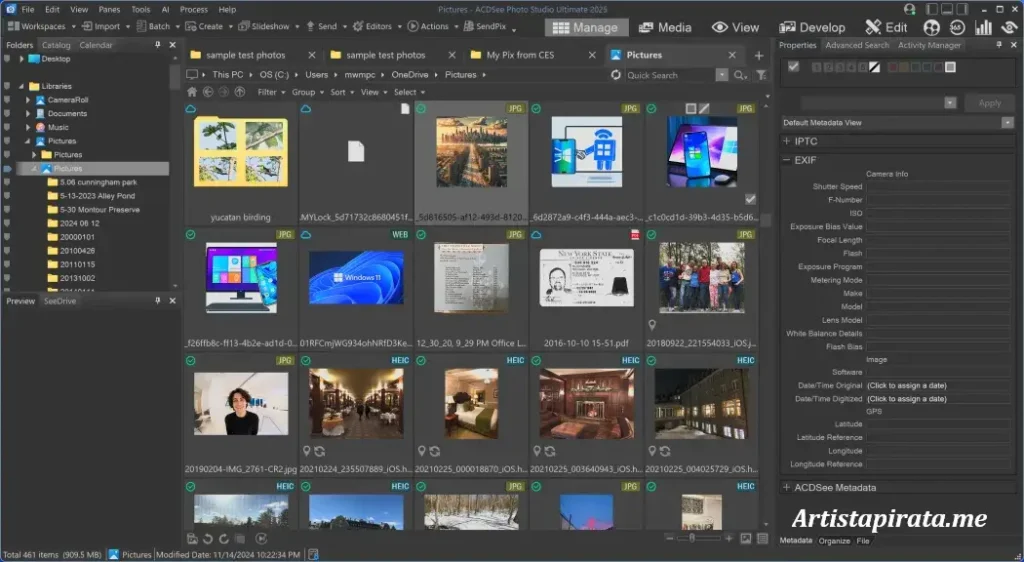The image size is (1024, 562).
Task: Open the eye-with-arrow mode icon
Action: tap(1009, 27)
